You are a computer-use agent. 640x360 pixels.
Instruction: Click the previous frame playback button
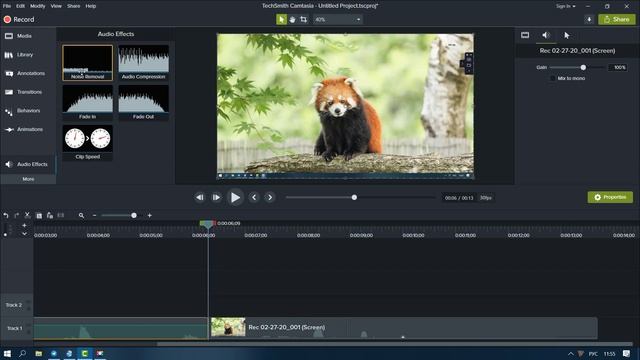pos(200,198)
